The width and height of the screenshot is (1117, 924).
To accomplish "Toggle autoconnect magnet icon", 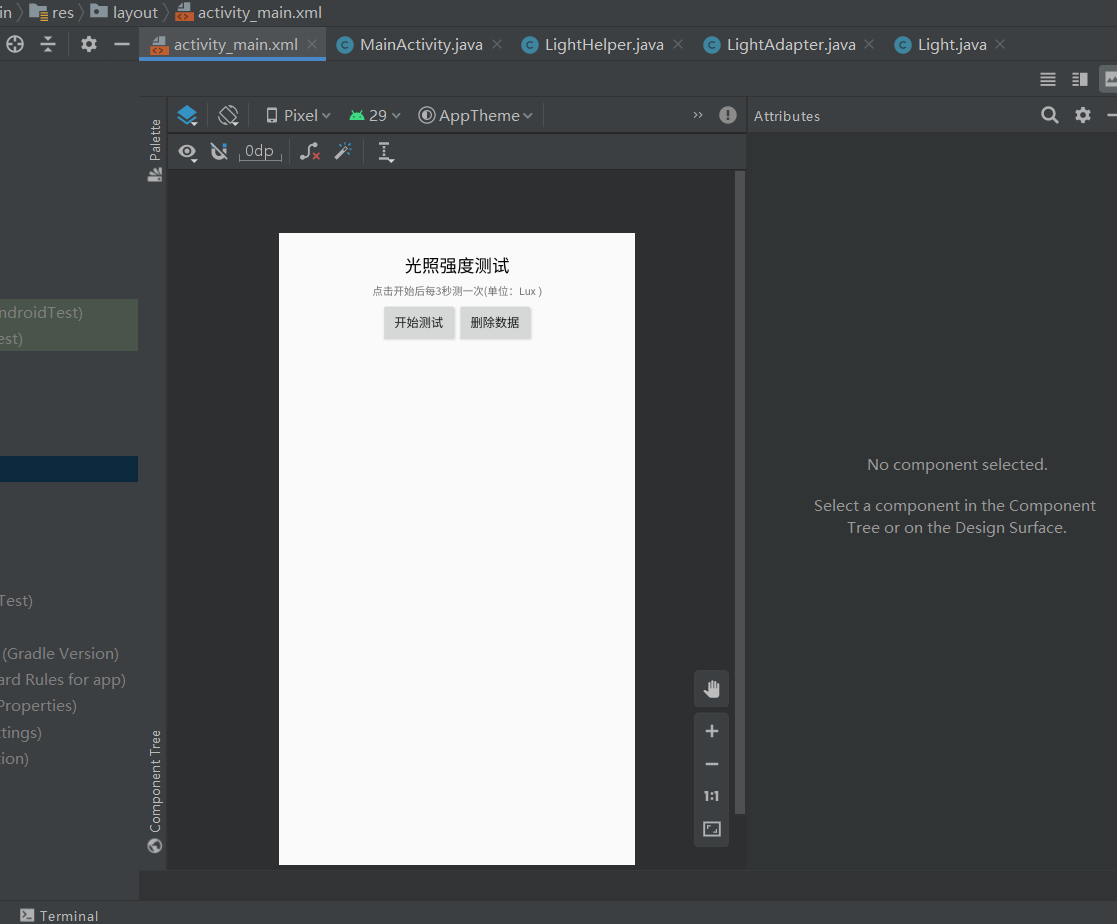I will [219, 151].
